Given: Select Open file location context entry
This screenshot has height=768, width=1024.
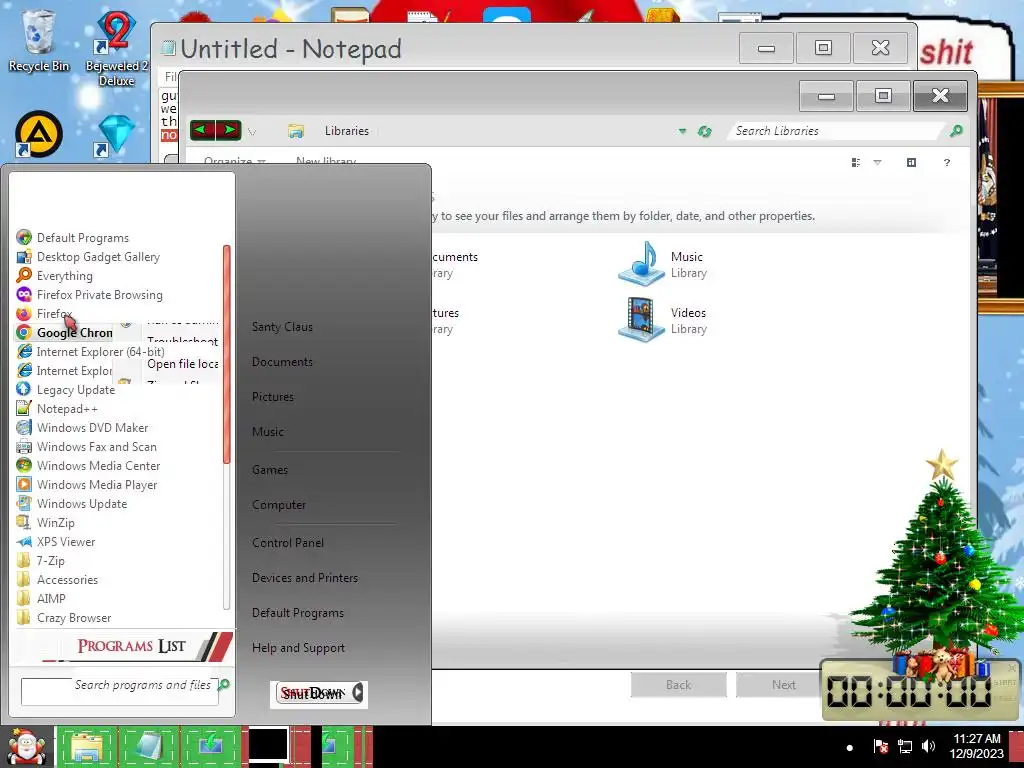Looking at the screenshot, I should point(182,364).
